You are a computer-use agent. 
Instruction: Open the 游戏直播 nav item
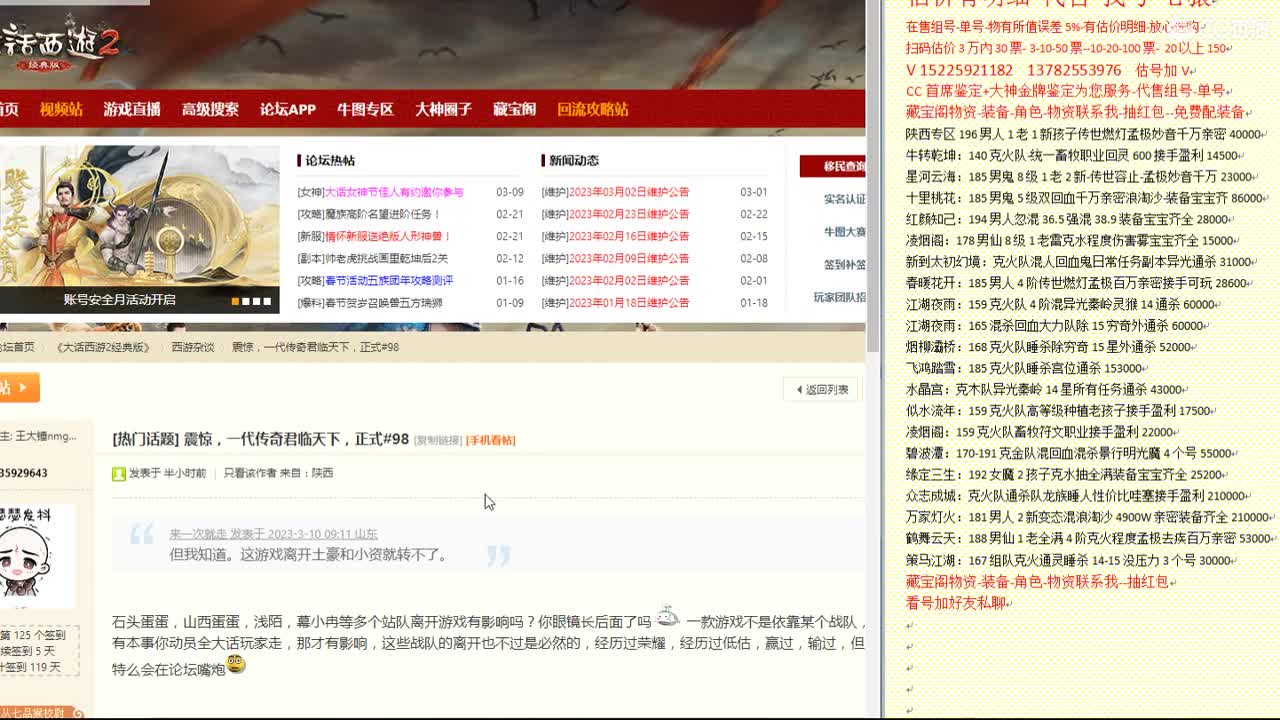tap(132, 110)
